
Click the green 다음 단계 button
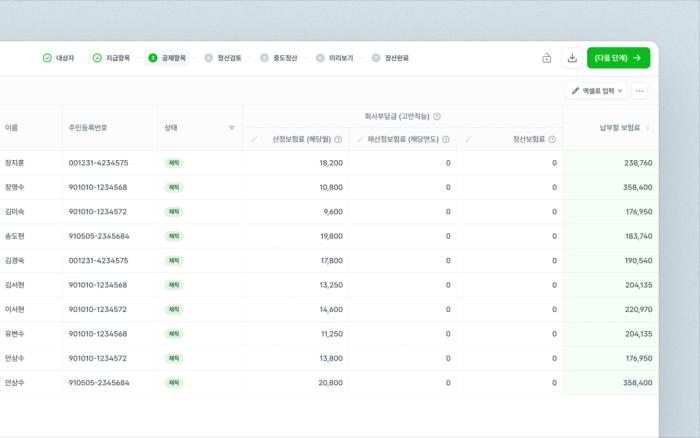pyautogui.click(x=618, y=58)
